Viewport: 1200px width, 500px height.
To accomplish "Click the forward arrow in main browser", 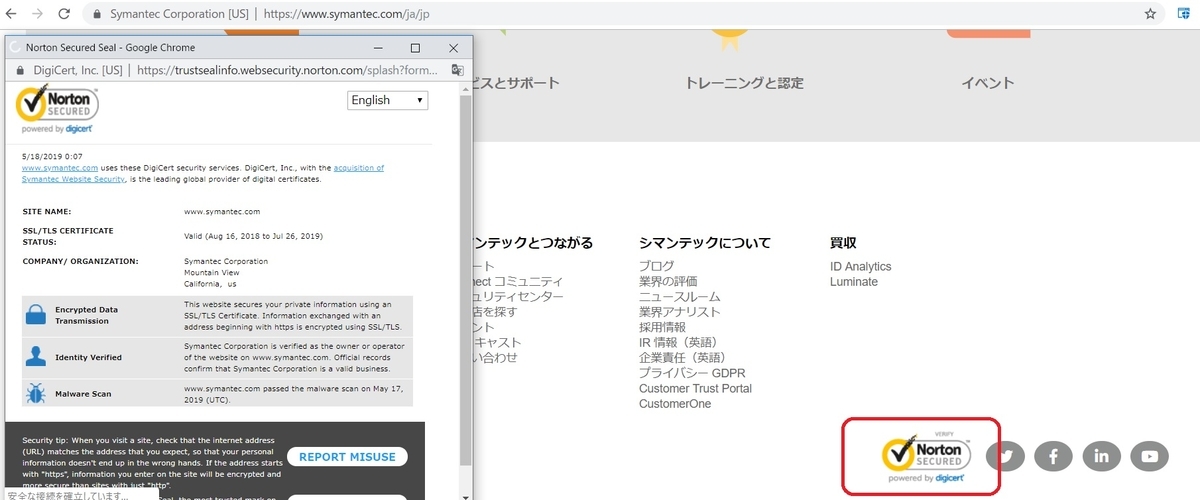I will pos(39,15).
